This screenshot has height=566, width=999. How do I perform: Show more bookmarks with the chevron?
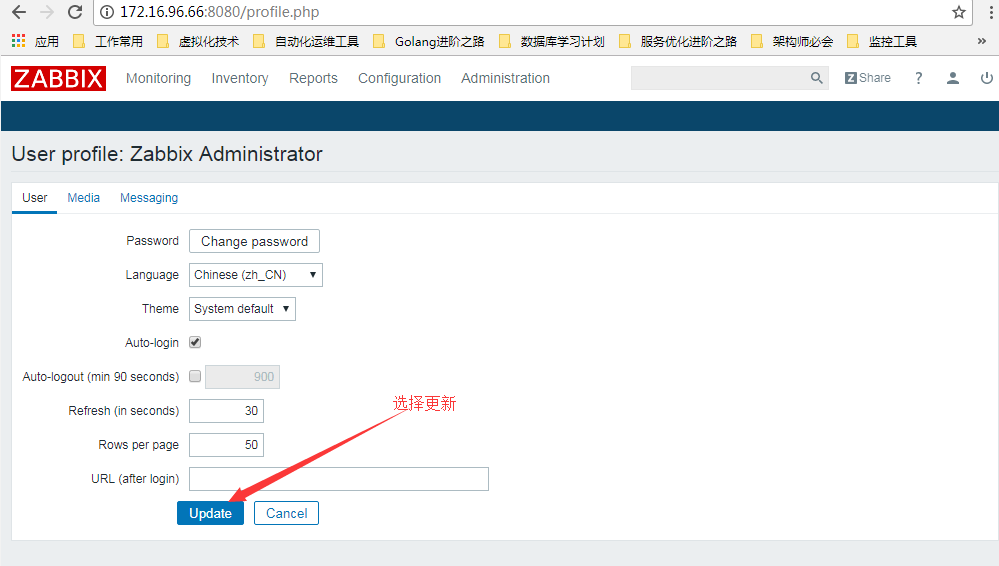point(981,41)
